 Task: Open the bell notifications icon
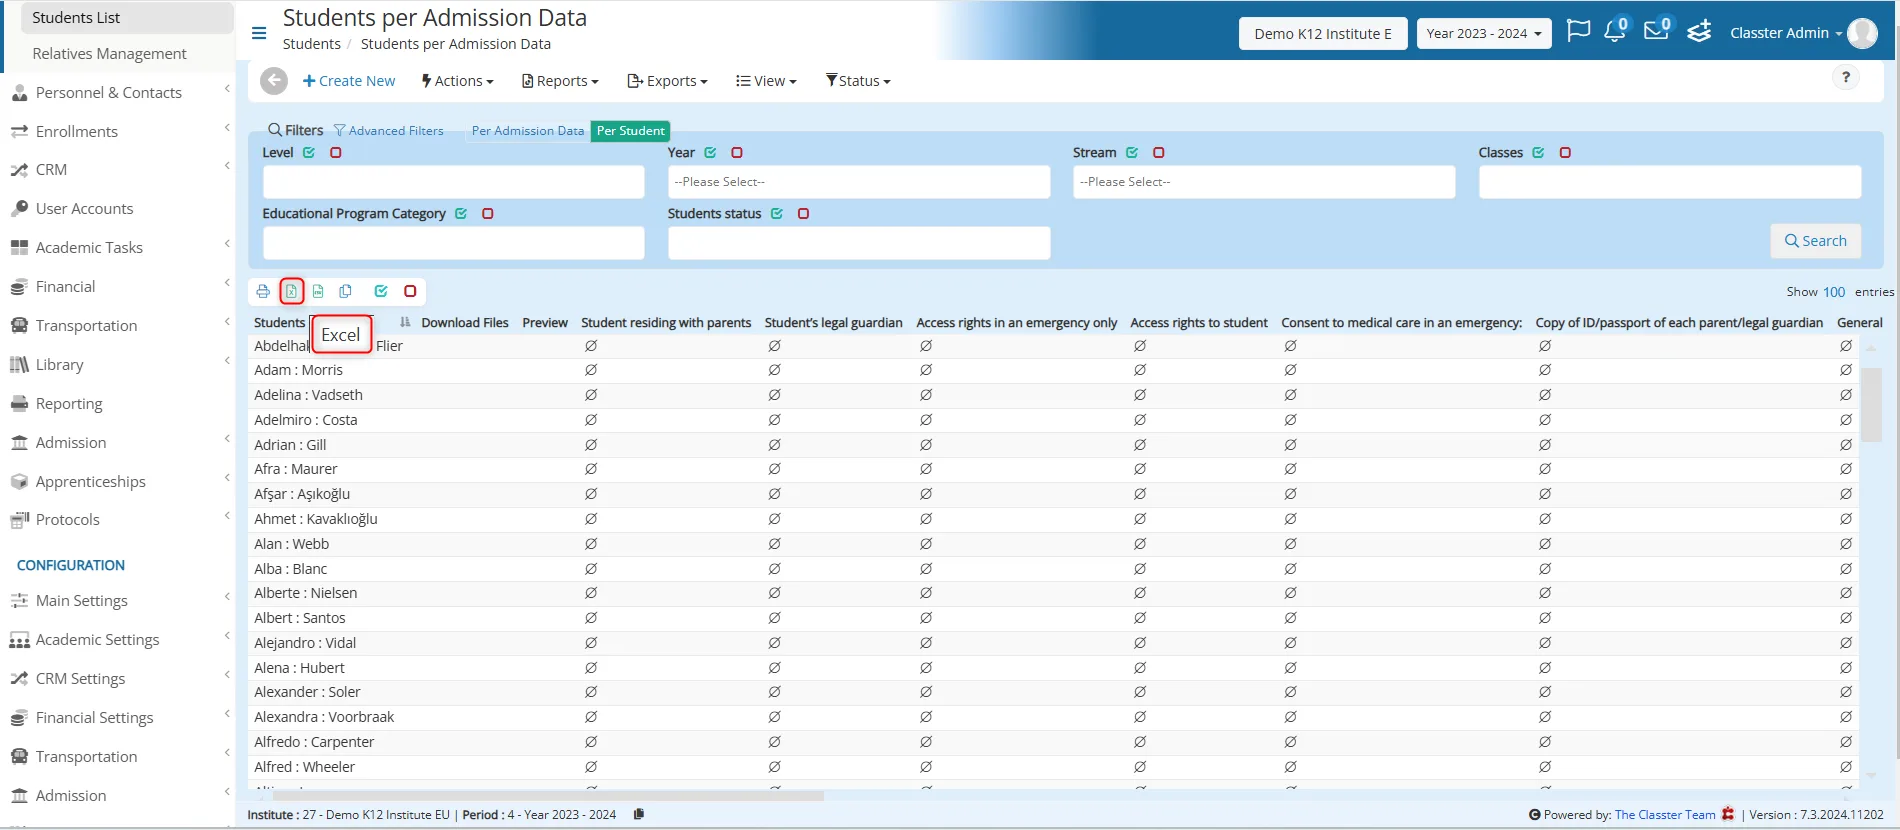pyautogui.click(x=1615, y=31)
